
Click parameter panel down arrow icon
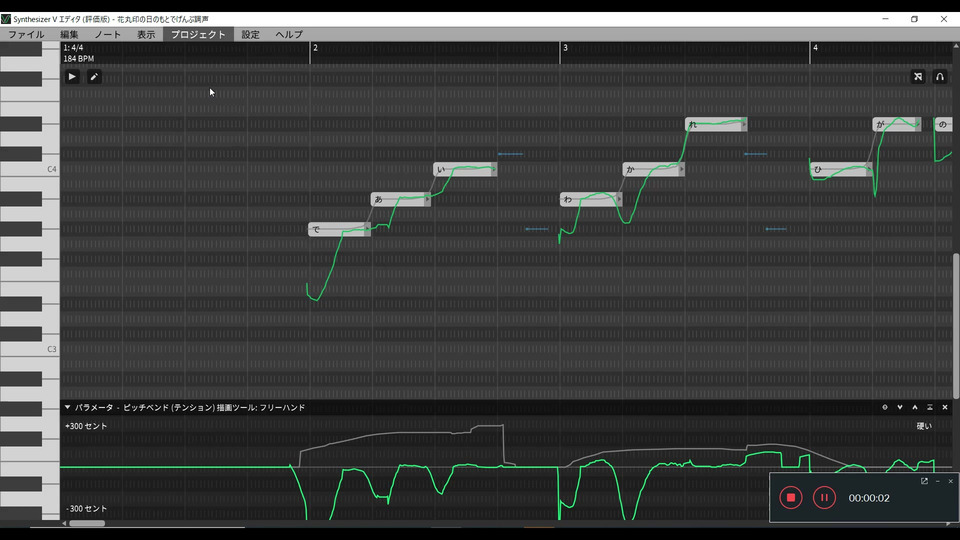coord(900,407)
